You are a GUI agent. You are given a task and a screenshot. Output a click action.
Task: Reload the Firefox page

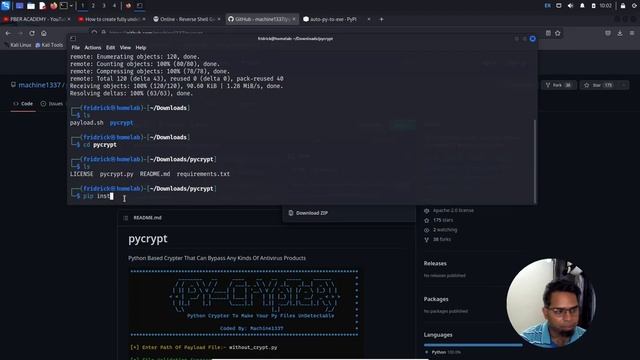click(32, 33)
